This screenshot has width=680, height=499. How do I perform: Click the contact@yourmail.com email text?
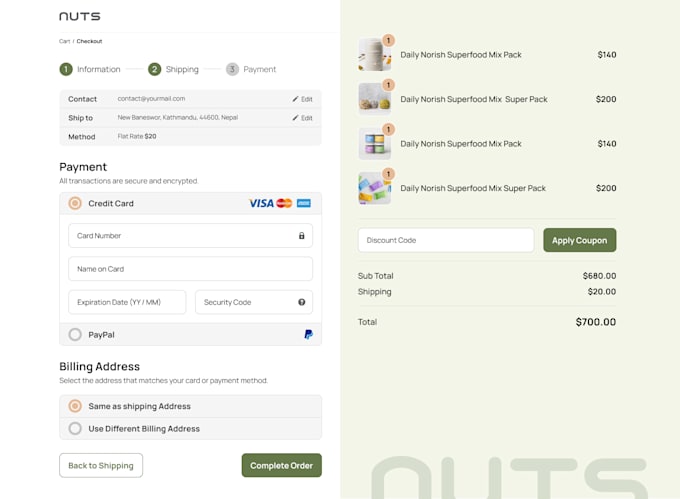pyautogui.click(x=151, y=99)
